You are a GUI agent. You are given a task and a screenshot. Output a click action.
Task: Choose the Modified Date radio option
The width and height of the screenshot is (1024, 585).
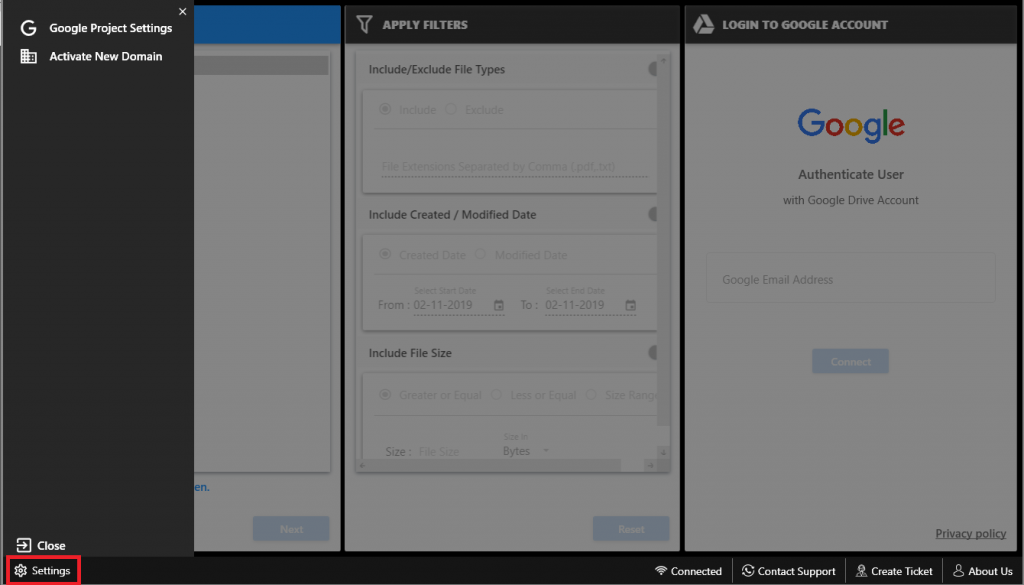481,254
